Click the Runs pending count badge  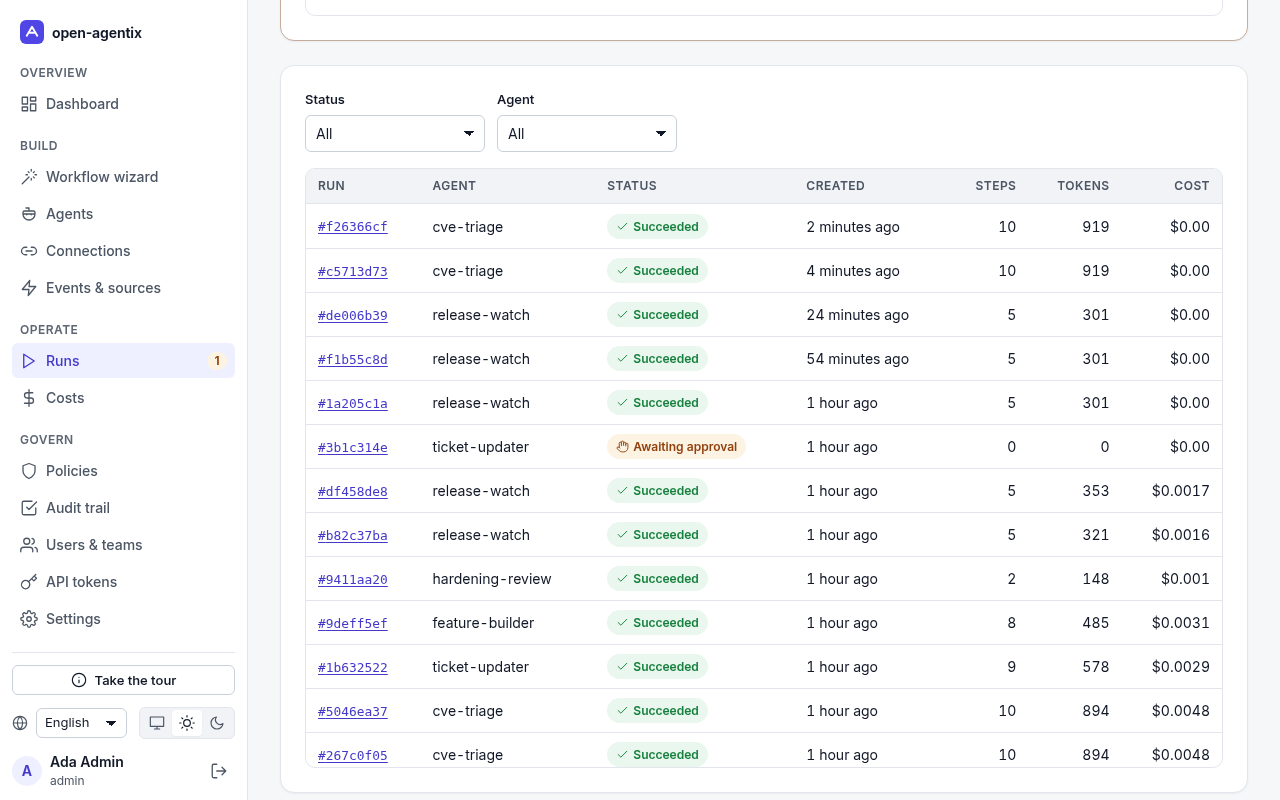tap(217, 361)
